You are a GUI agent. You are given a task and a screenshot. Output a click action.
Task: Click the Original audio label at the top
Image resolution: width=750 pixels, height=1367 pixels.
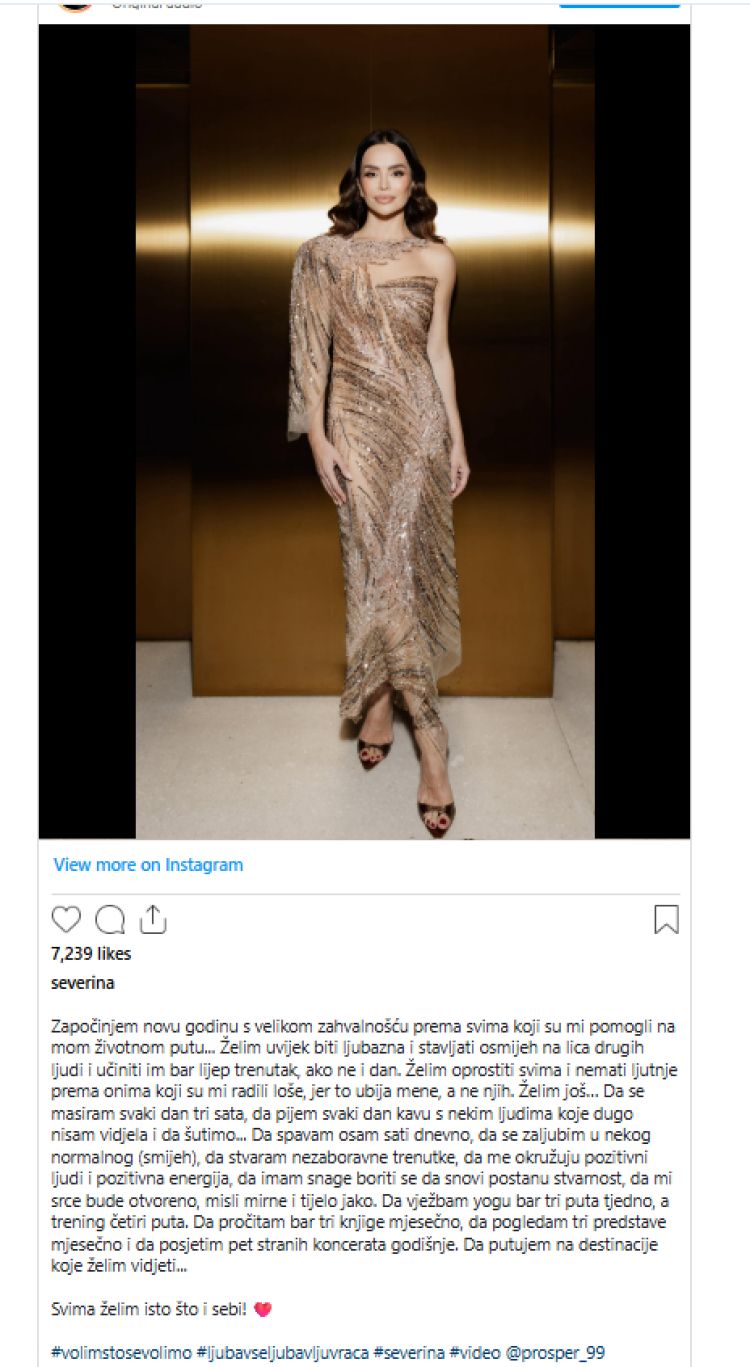click(x=157, y=4)
